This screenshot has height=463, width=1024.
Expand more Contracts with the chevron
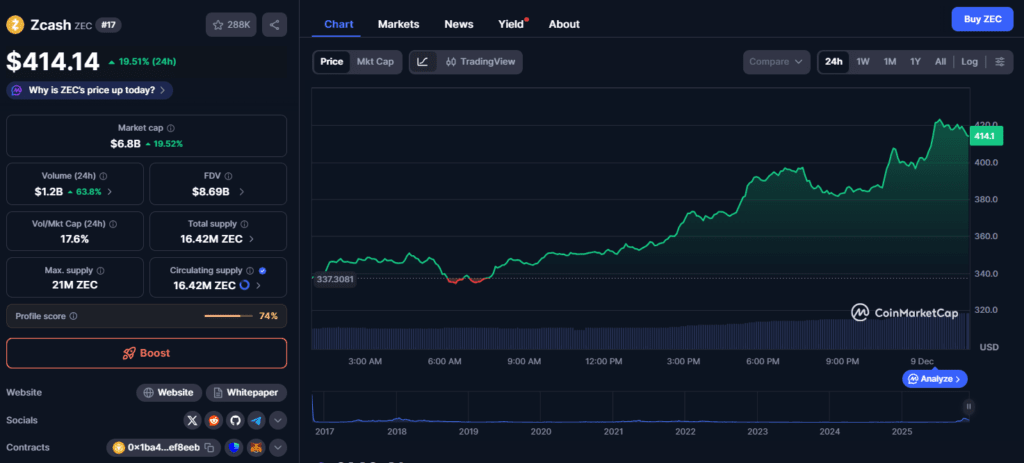click(x=278, y=448)
